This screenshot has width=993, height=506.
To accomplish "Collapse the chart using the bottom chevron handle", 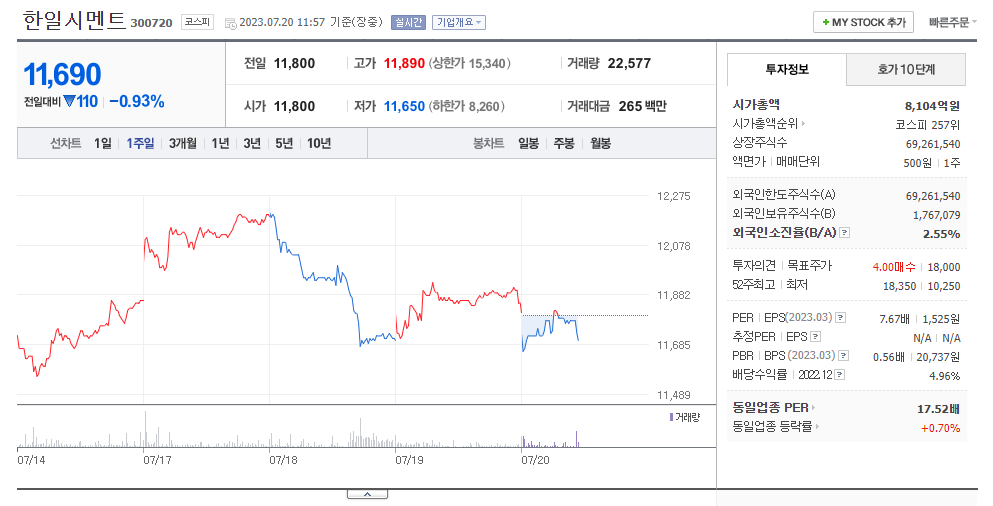I will click(x=367, y=494).
